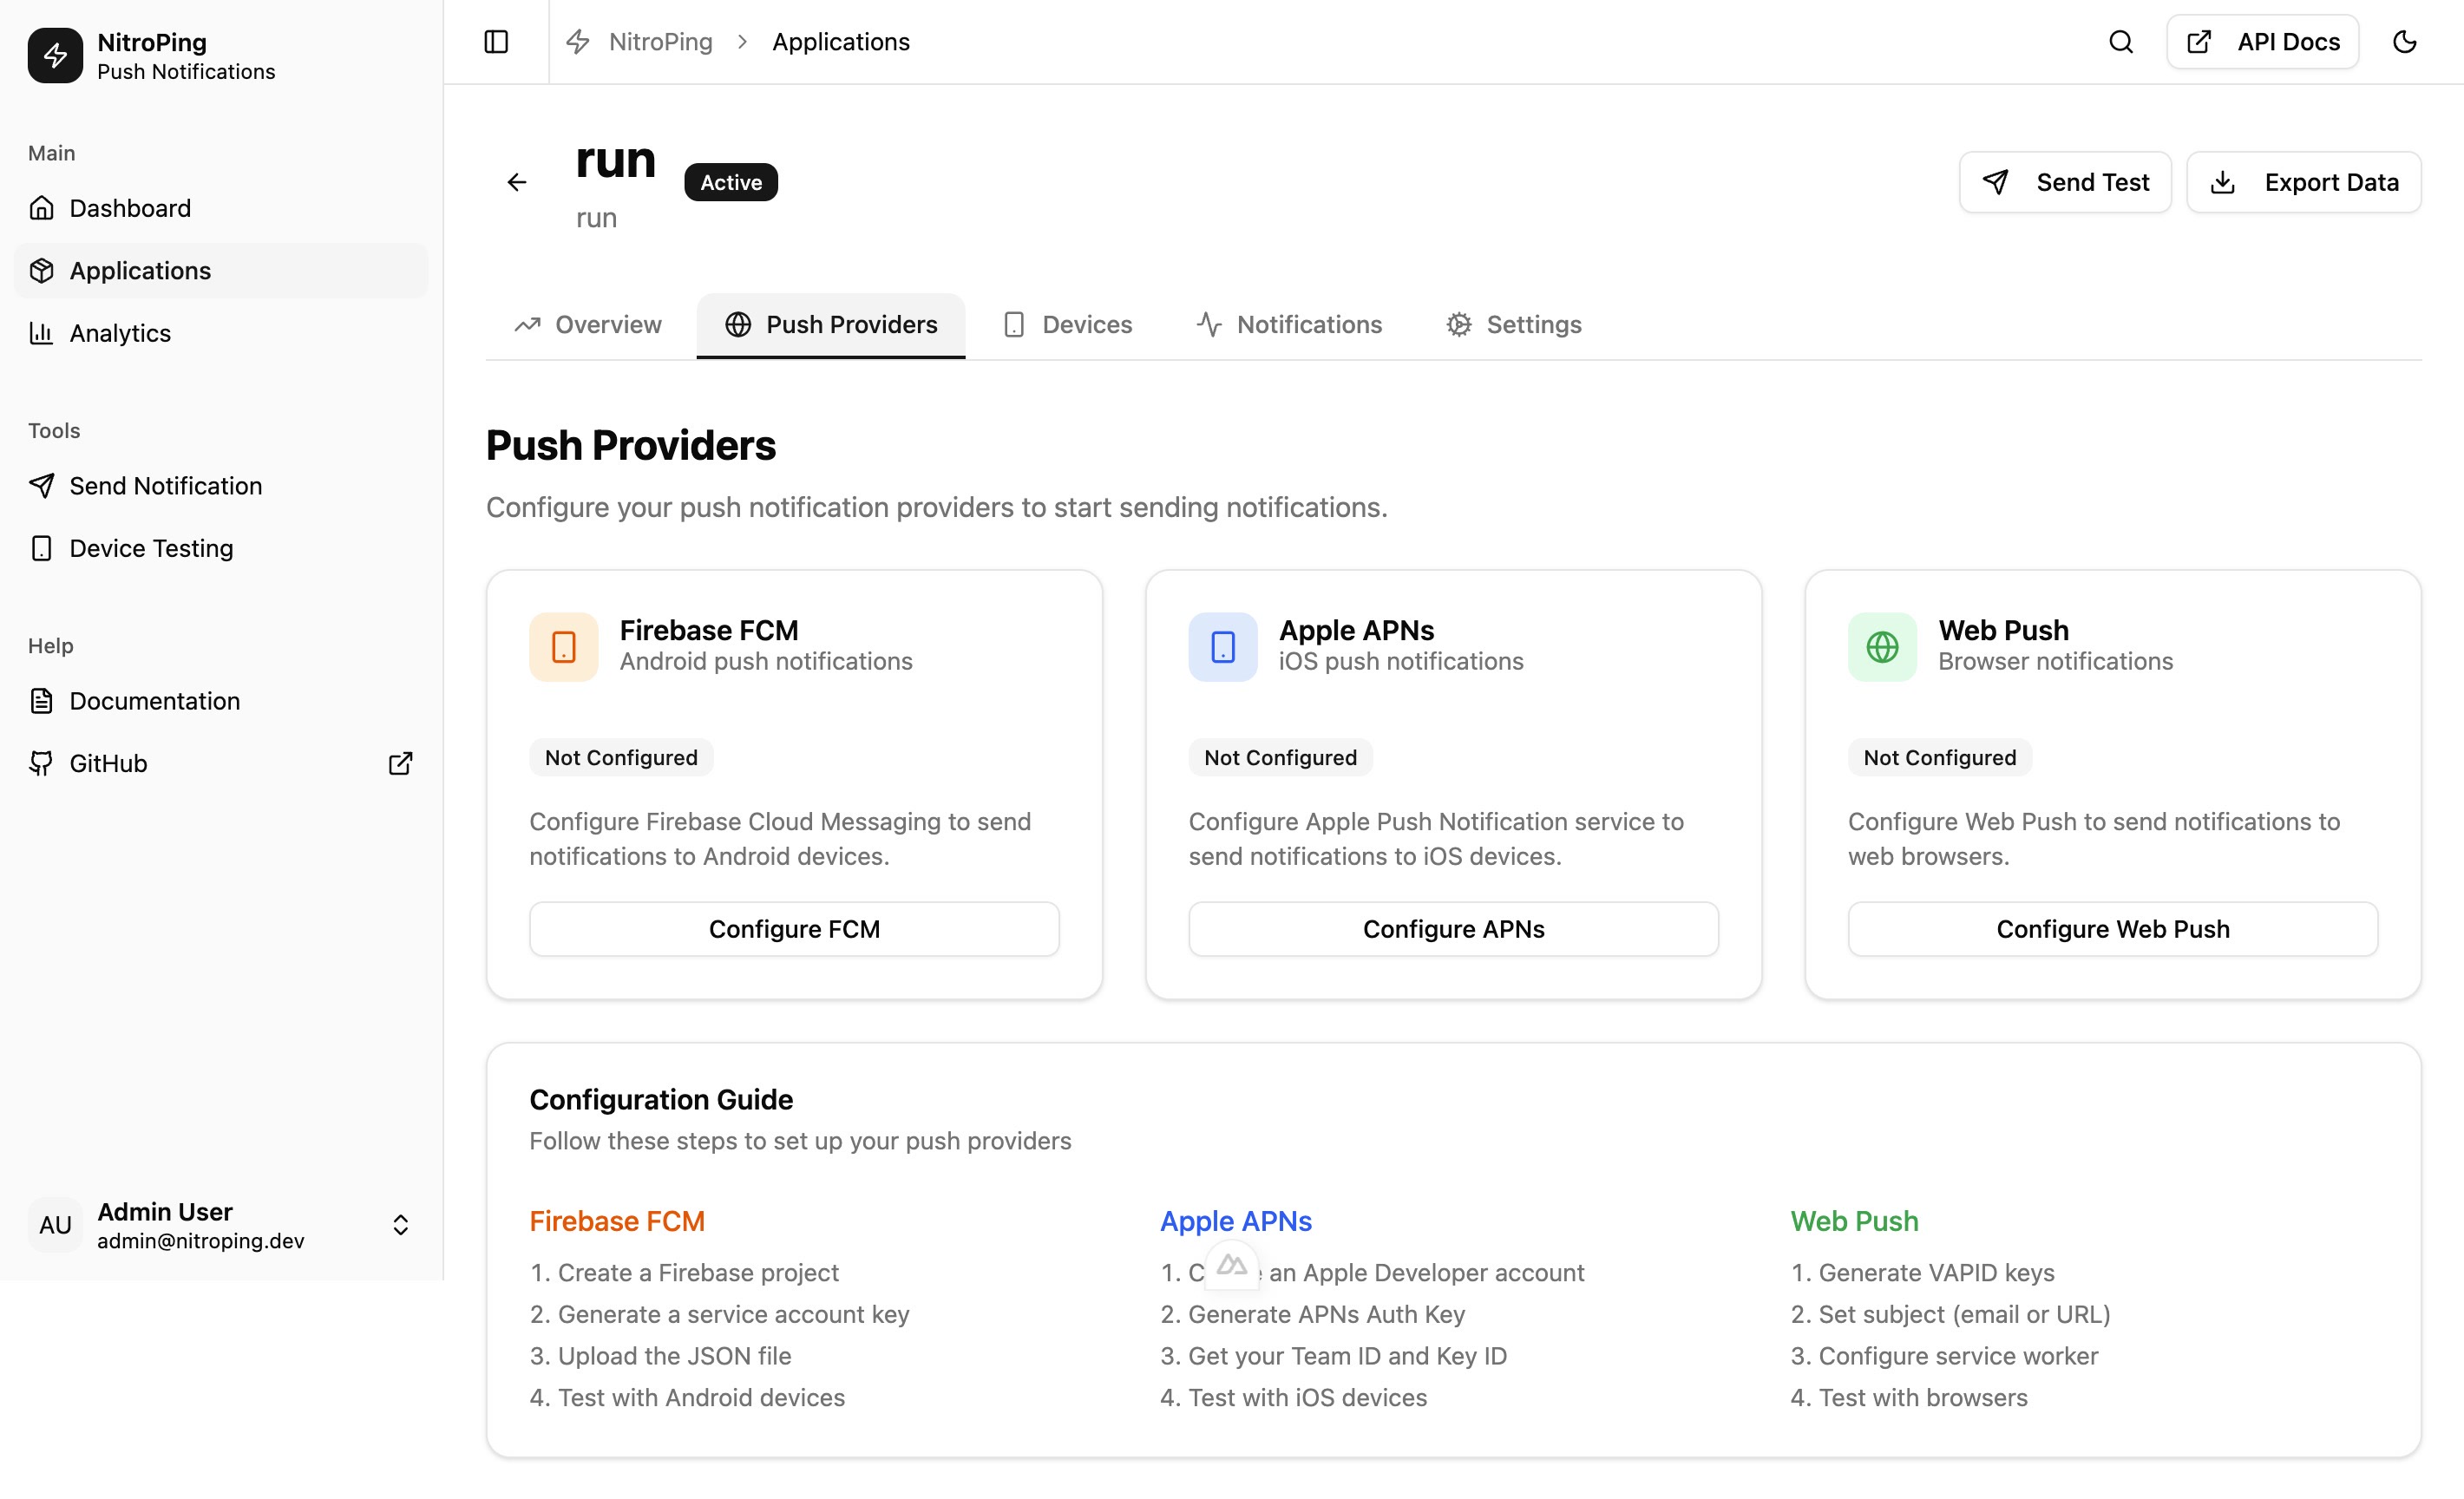Image resolution: width=2464 pixels, height=1499 pixels.
Task: Click Web Push heading in Configuration Guide
Action: point(1855,1221)
